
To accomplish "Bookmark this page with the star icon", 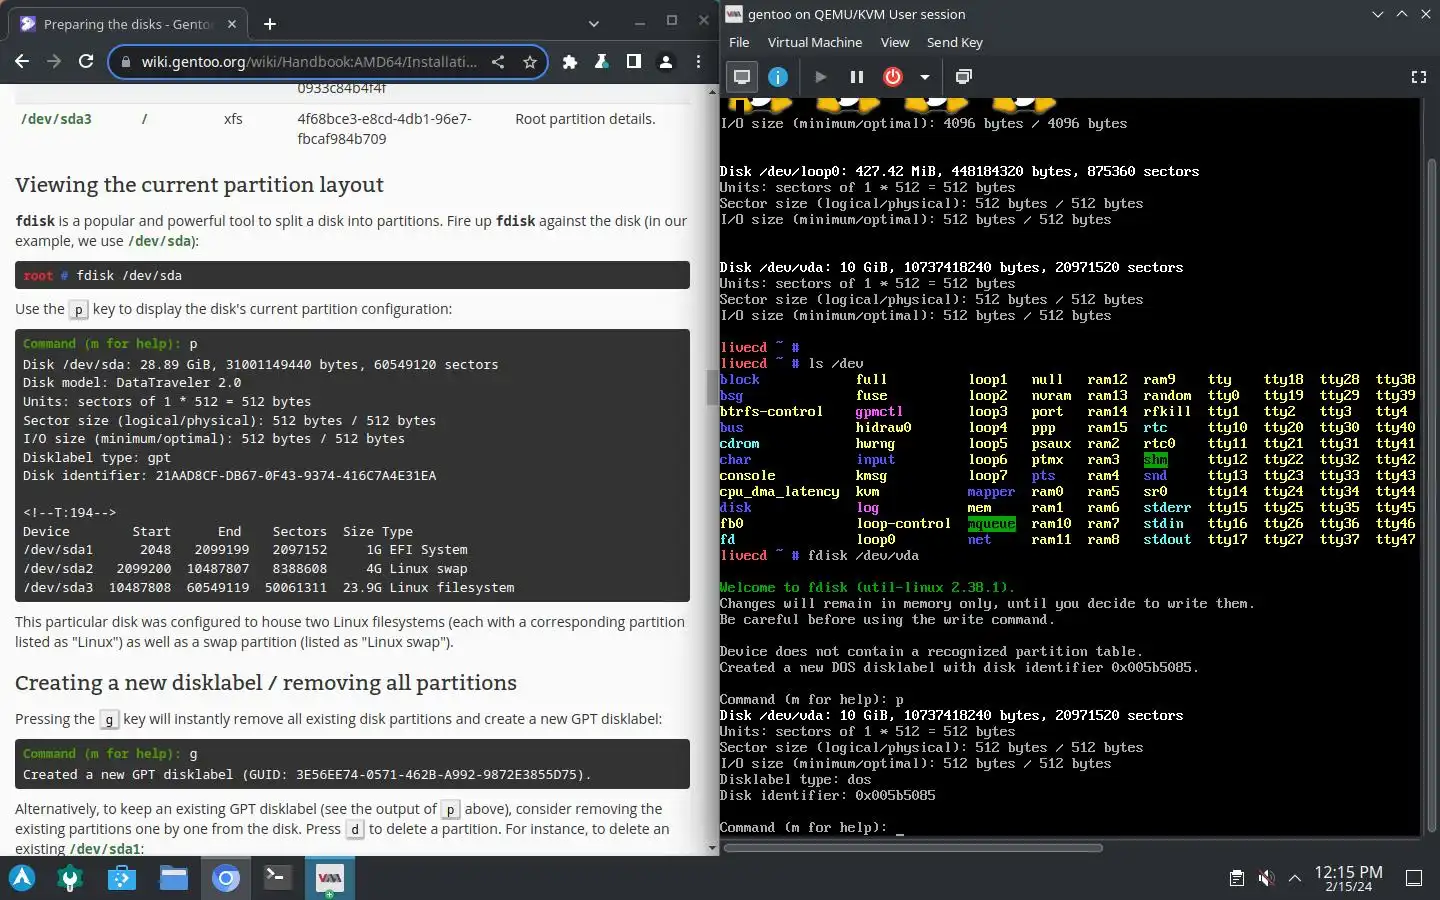I will (x=530, y=62).
